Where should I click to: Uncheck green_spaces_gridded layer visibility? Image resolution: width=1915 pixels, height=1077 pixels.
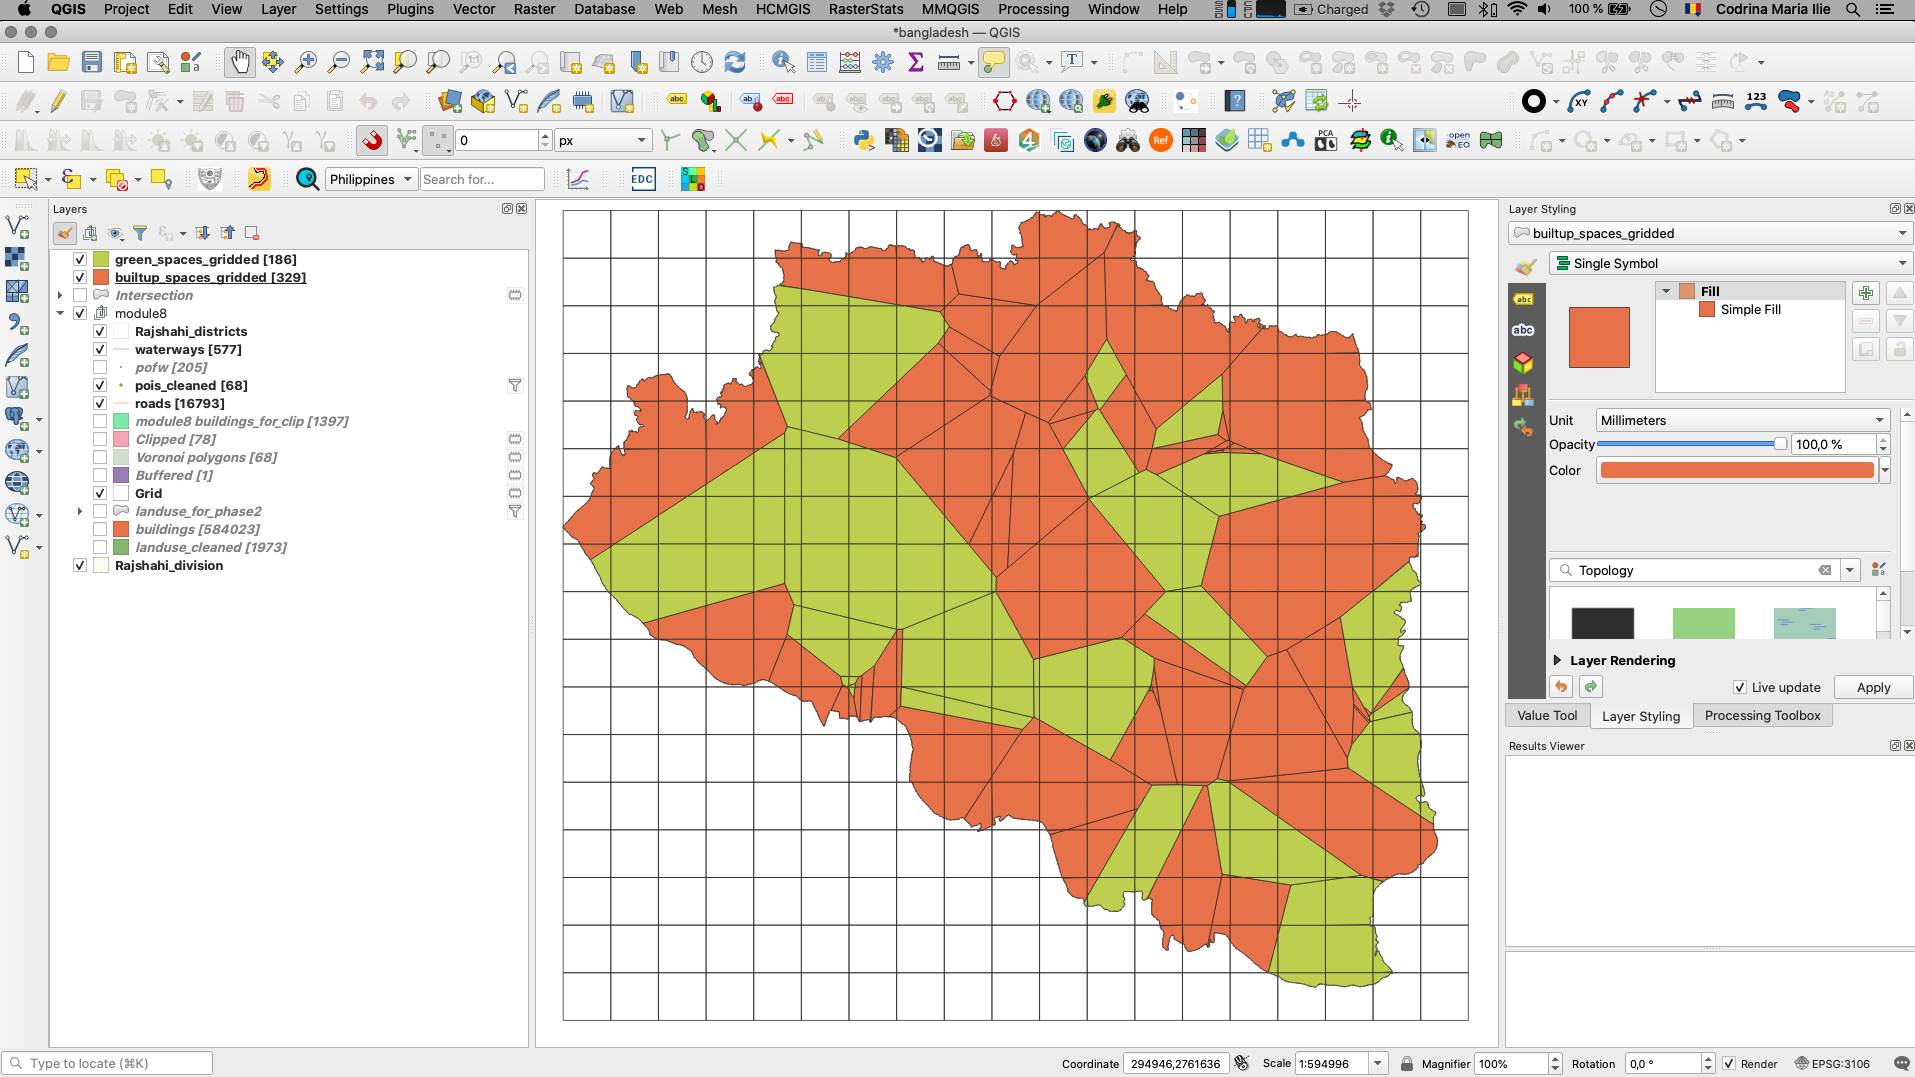coord(80,260)
